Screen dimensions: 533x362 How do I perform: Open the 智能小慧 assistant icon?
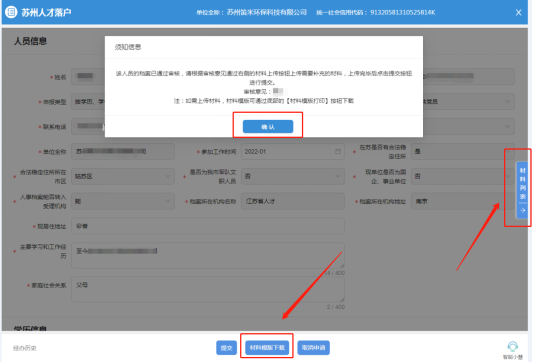click(x=513, y=350)
